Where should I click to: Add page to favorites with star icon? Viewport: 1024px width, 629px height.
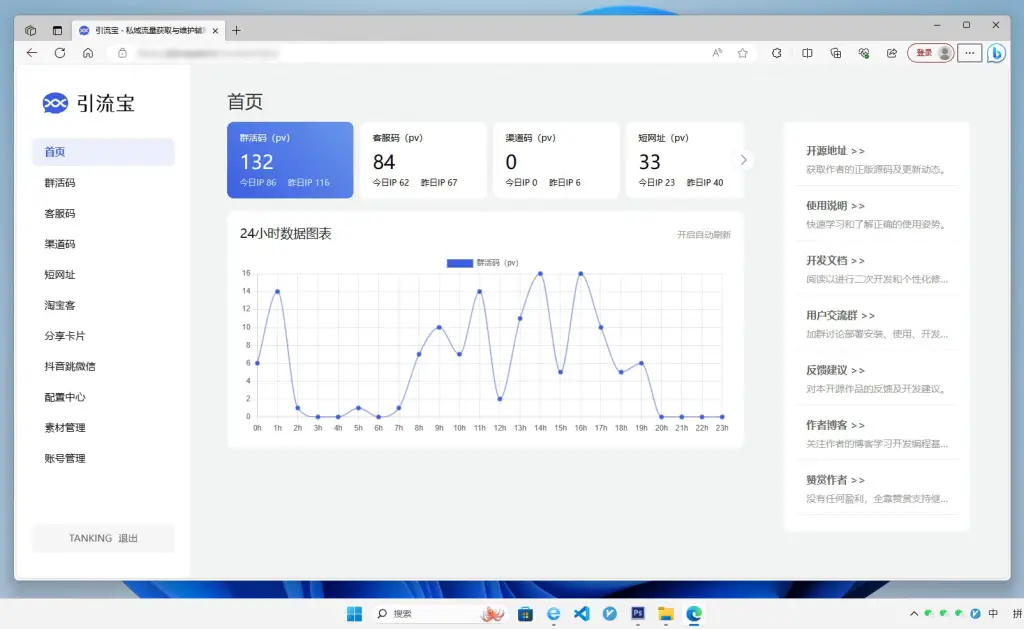pyautogui.click(x=742, y=53)
